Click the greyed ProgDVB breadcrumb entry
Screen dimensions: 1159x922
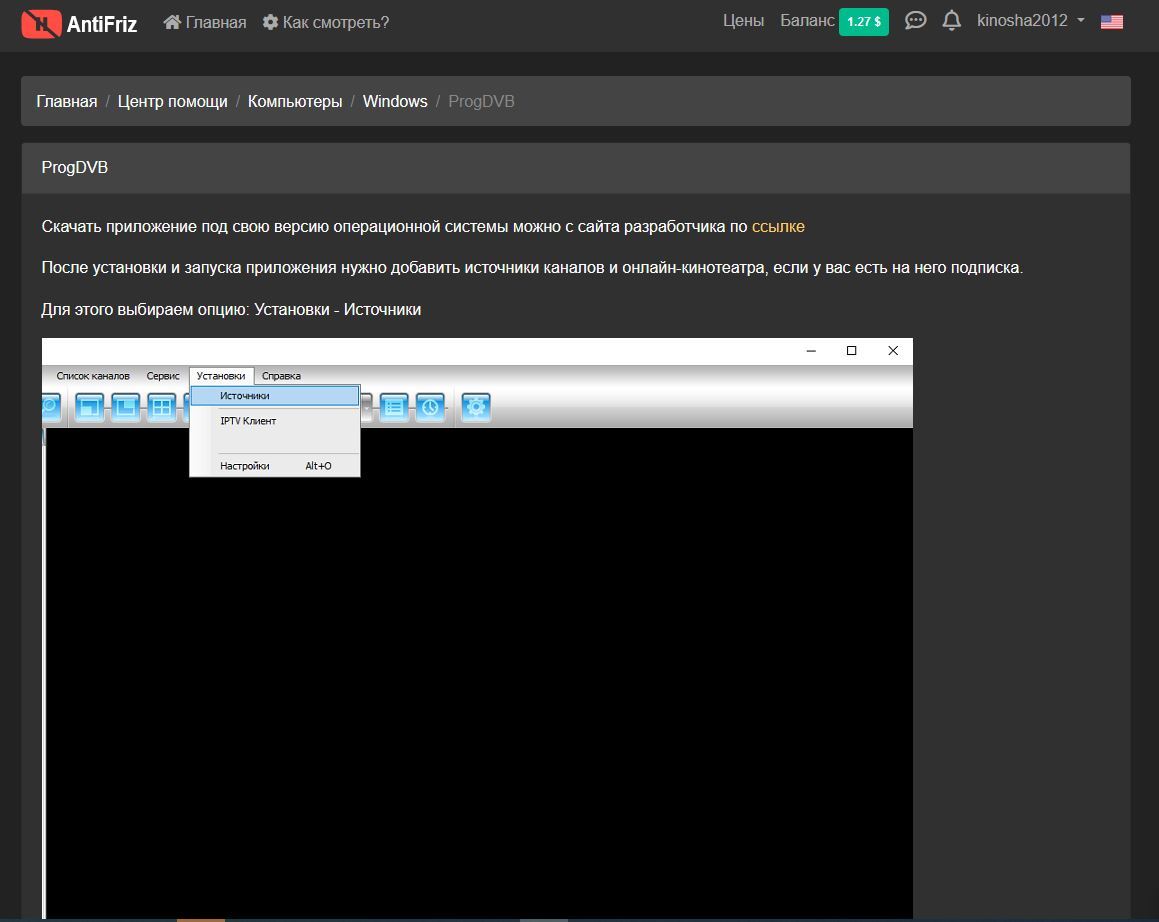[481, 101]
